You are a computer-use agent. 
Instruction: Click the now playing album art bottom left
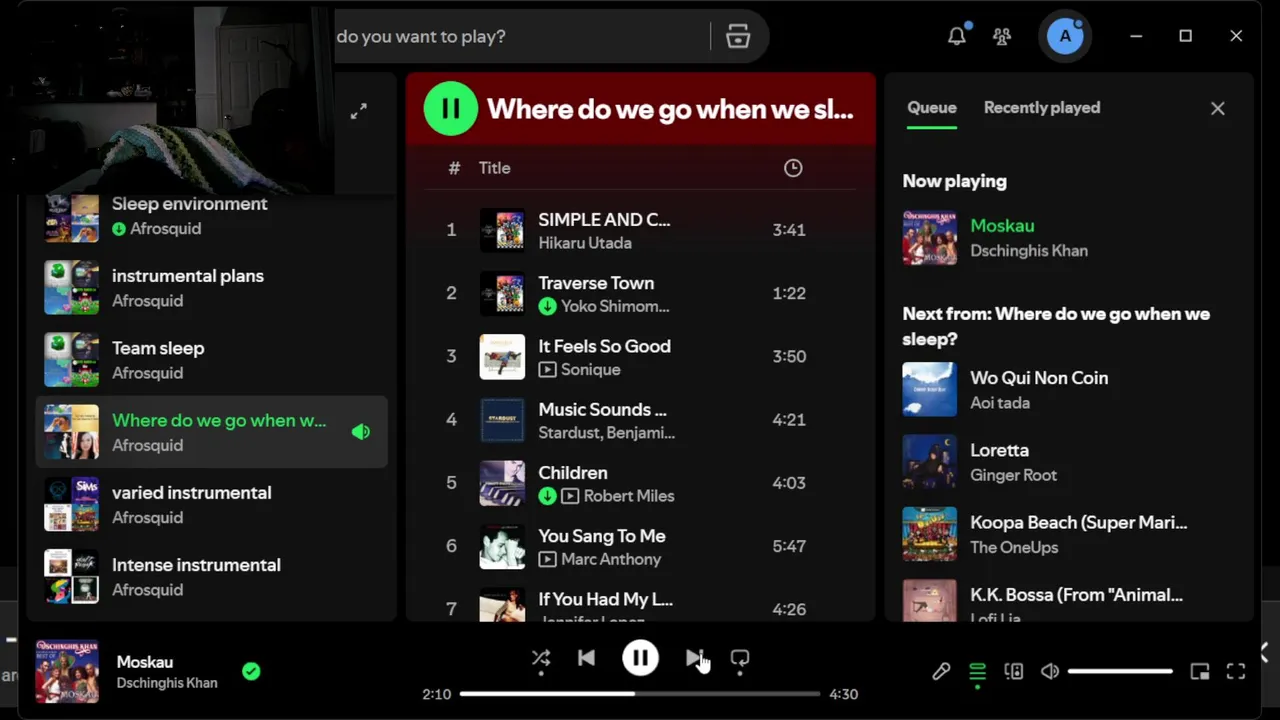pos(67,671)
